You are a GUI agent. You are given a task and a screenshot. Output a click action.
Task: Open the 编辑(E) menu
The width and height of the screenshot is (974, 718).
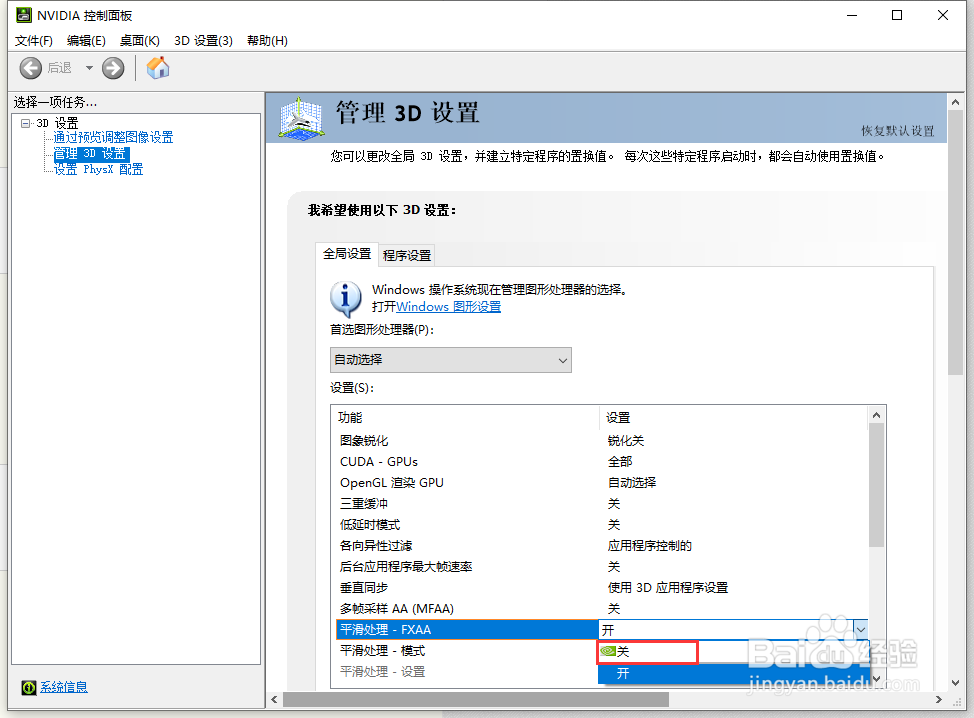[x=86, y=40]
